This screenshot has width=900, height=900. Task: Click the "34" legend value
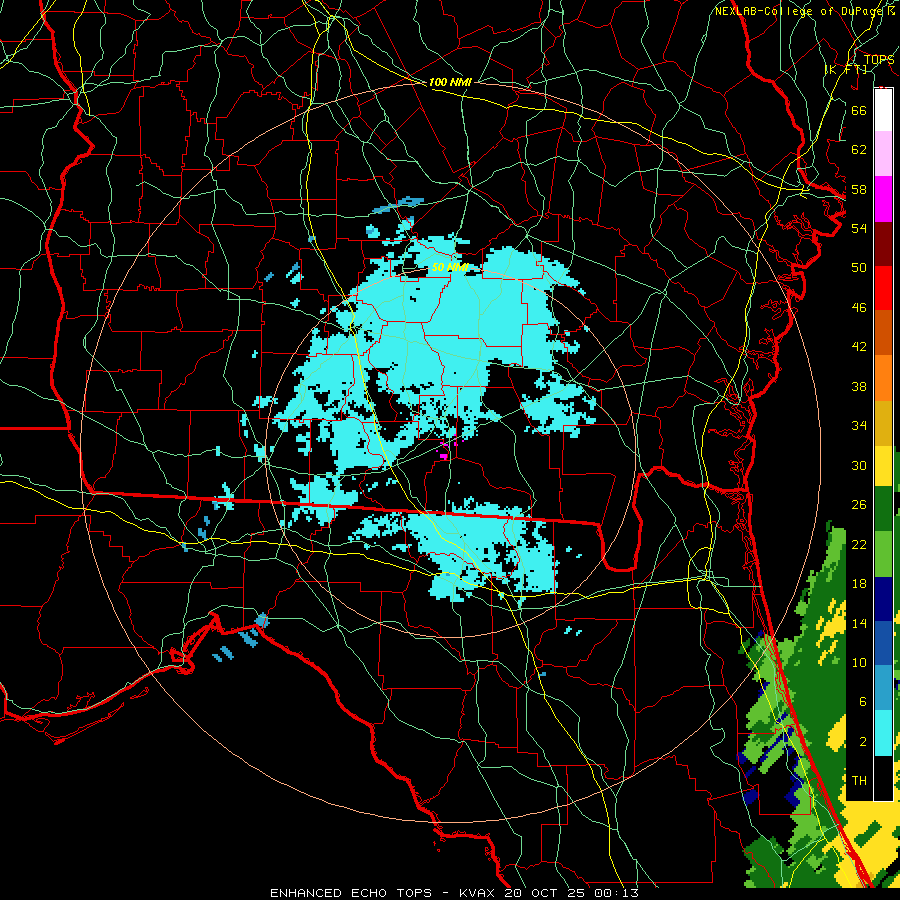(x=859, y=426)
